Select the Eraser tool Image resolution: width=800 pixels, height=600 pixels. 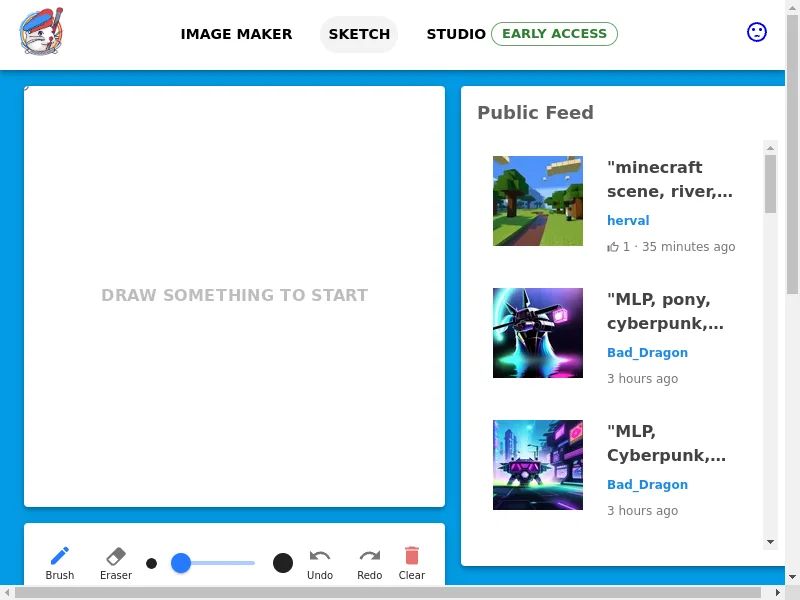[x=116, y=562]
